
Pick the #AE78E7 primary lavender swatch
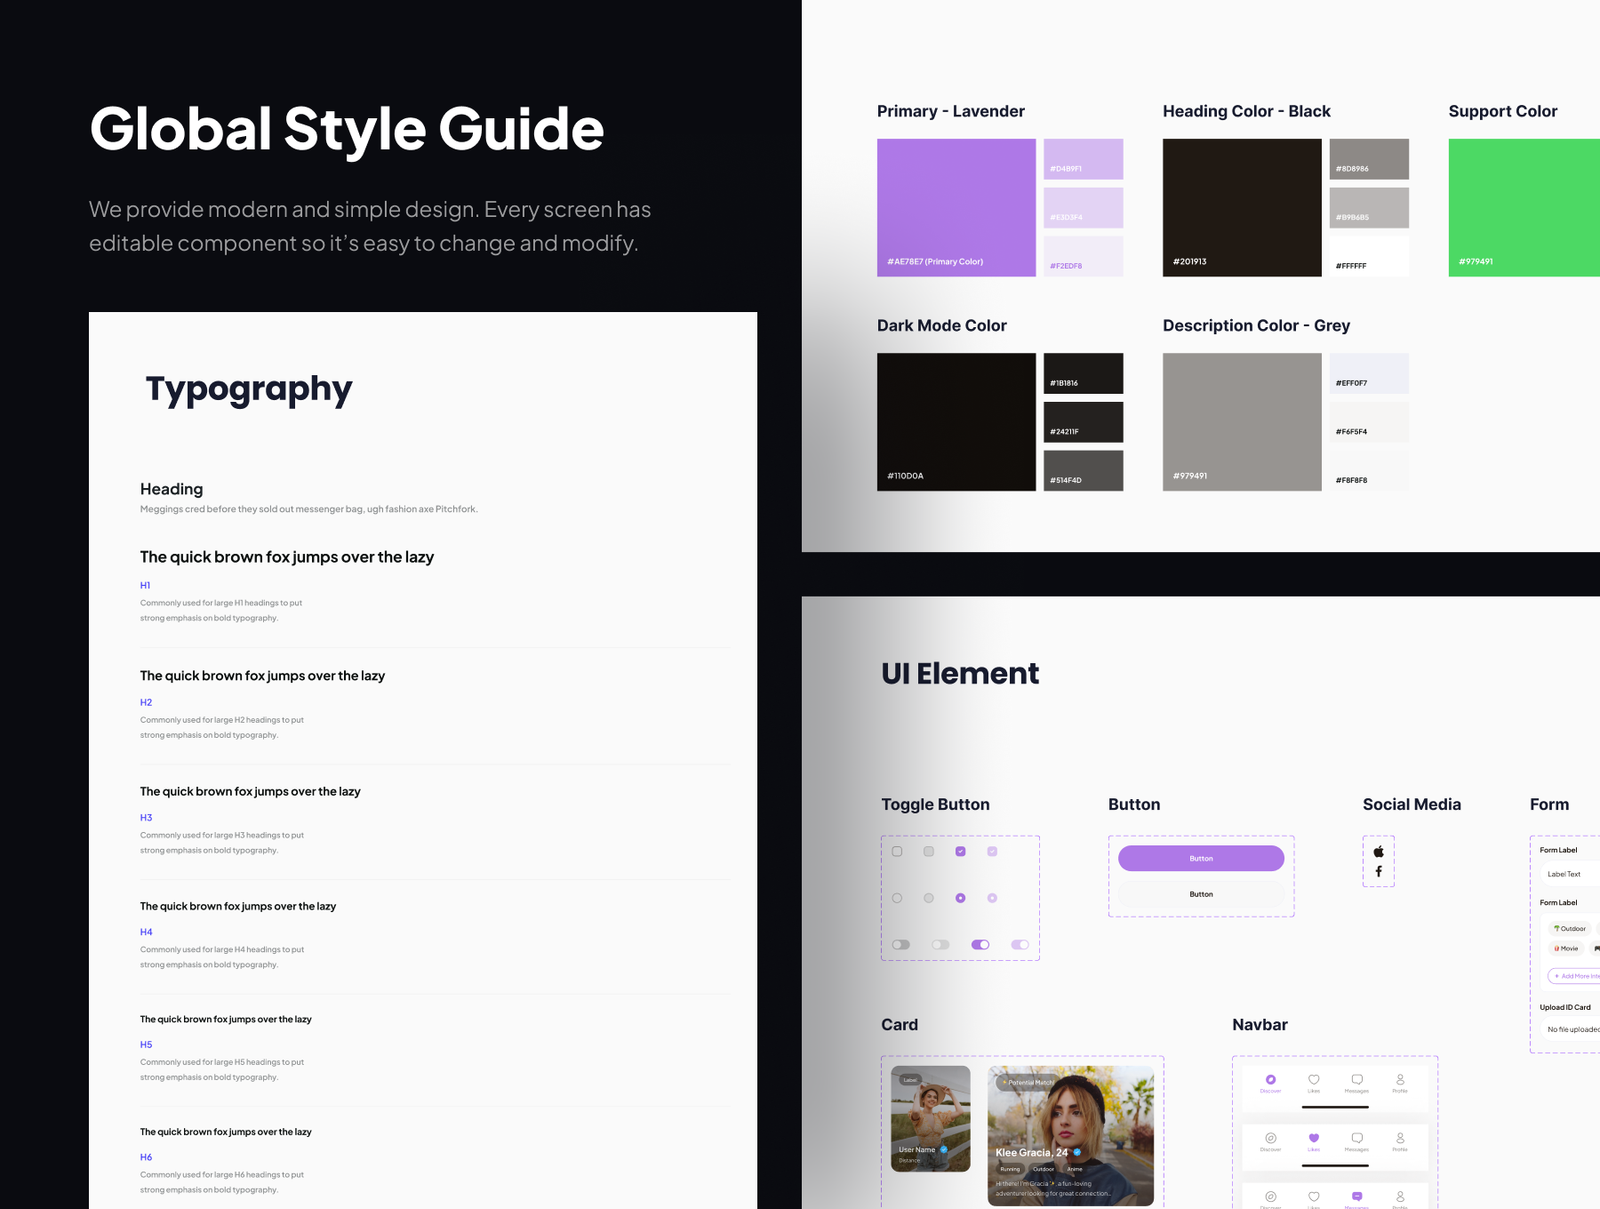point(956,207)
